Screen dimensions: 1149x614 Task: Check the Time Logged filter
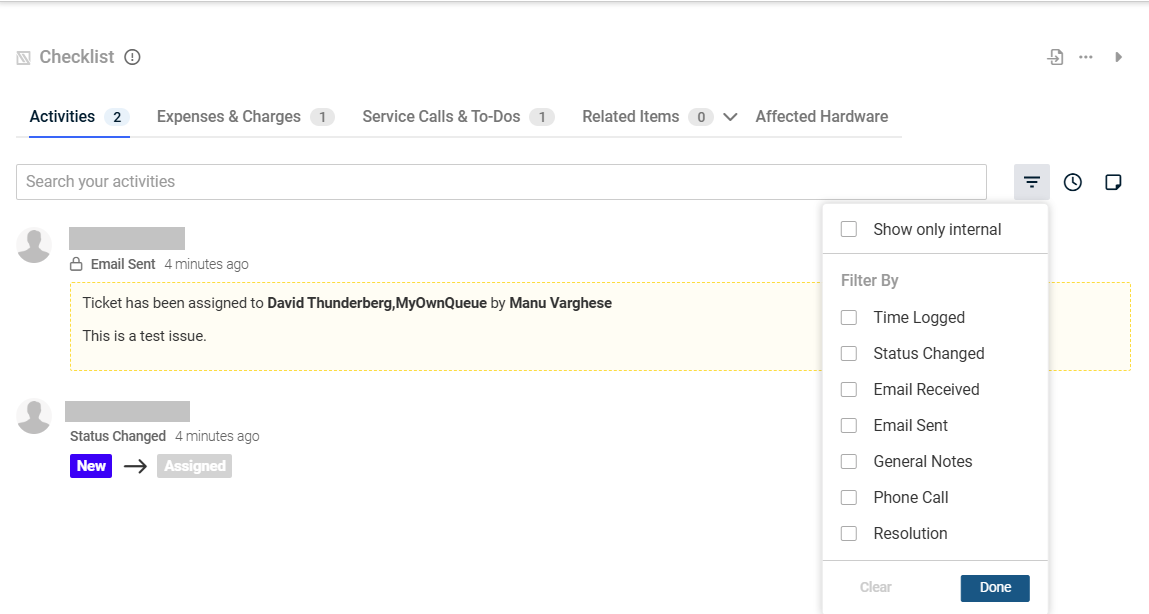coord(849,317)
